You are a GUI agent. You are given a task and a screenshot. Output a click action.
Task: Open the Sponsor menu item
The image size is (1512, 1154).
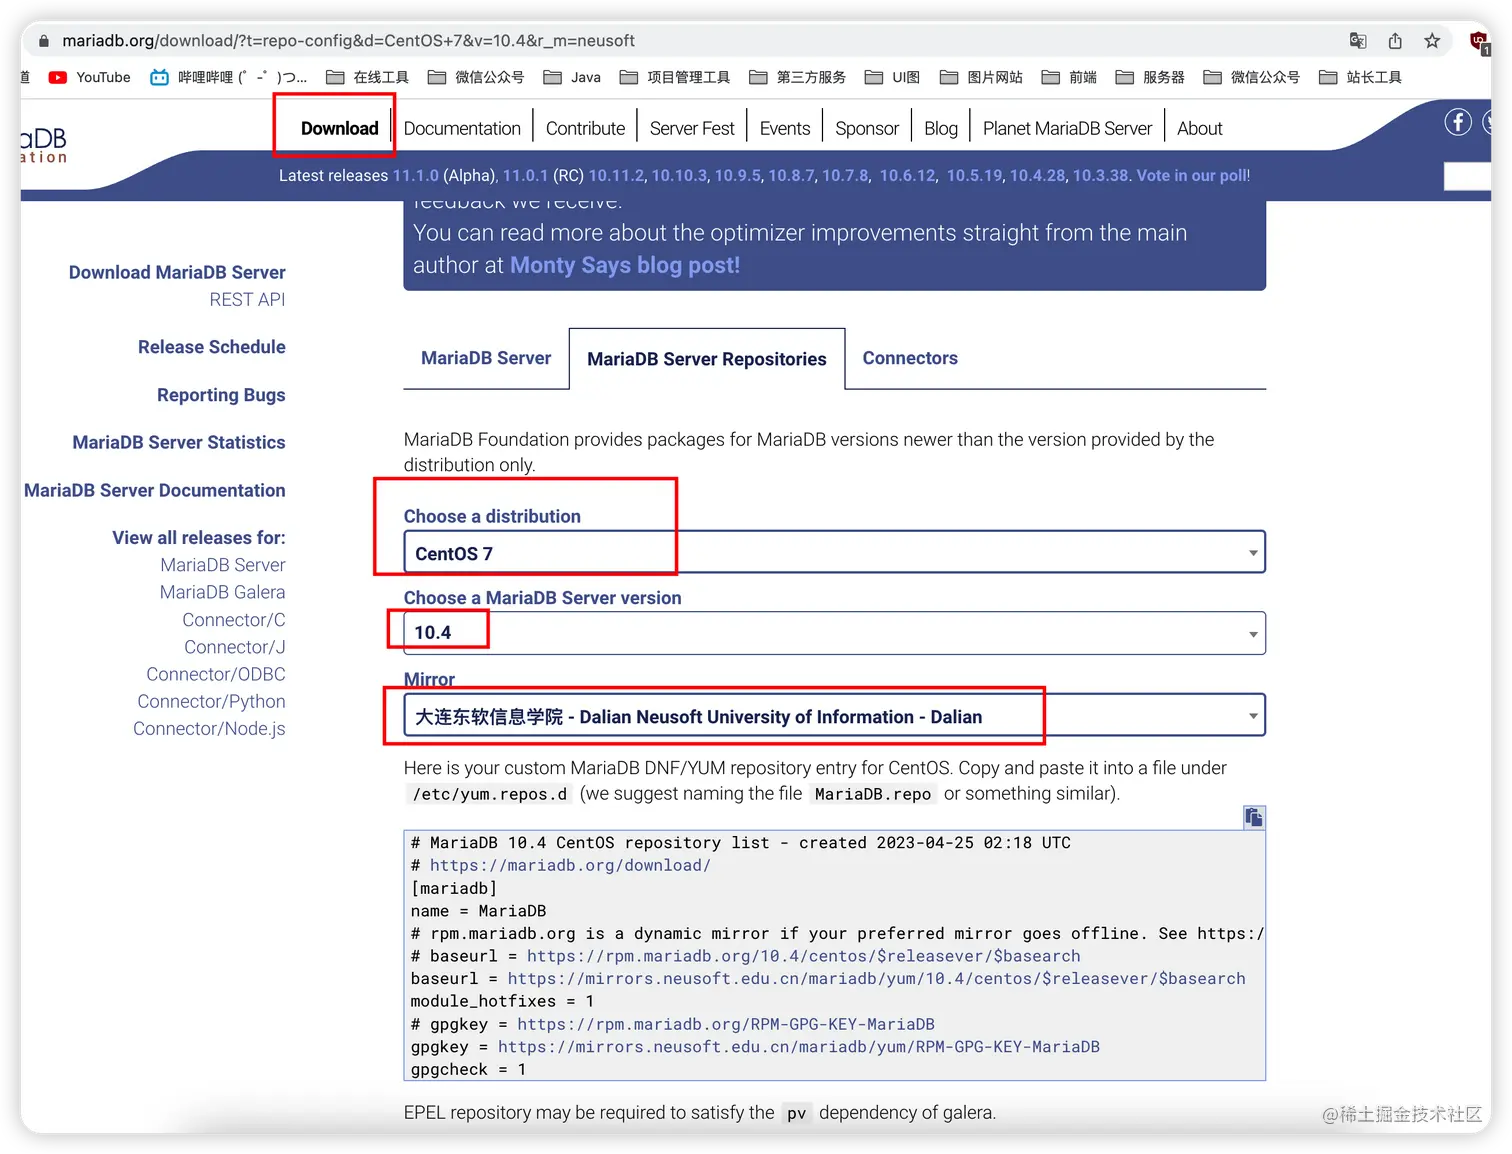[867, 128]
